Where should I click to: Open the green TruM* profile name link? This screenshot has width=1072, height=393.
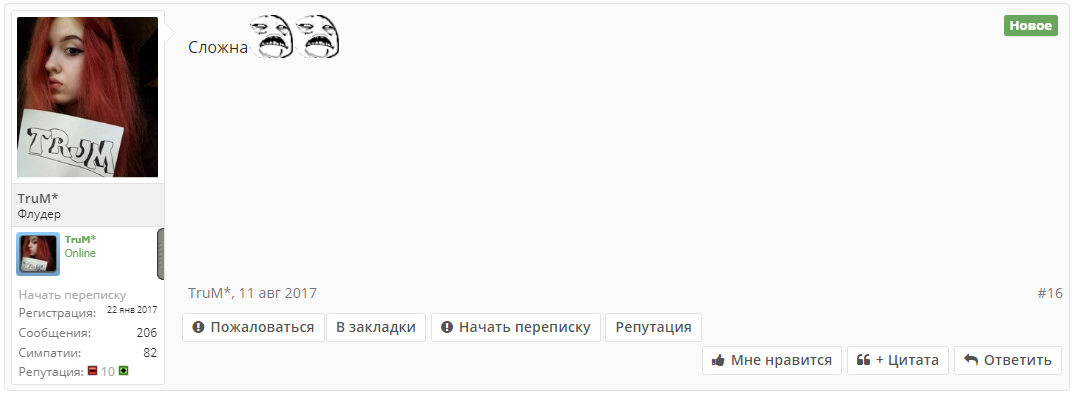click(x=81, y=239)
